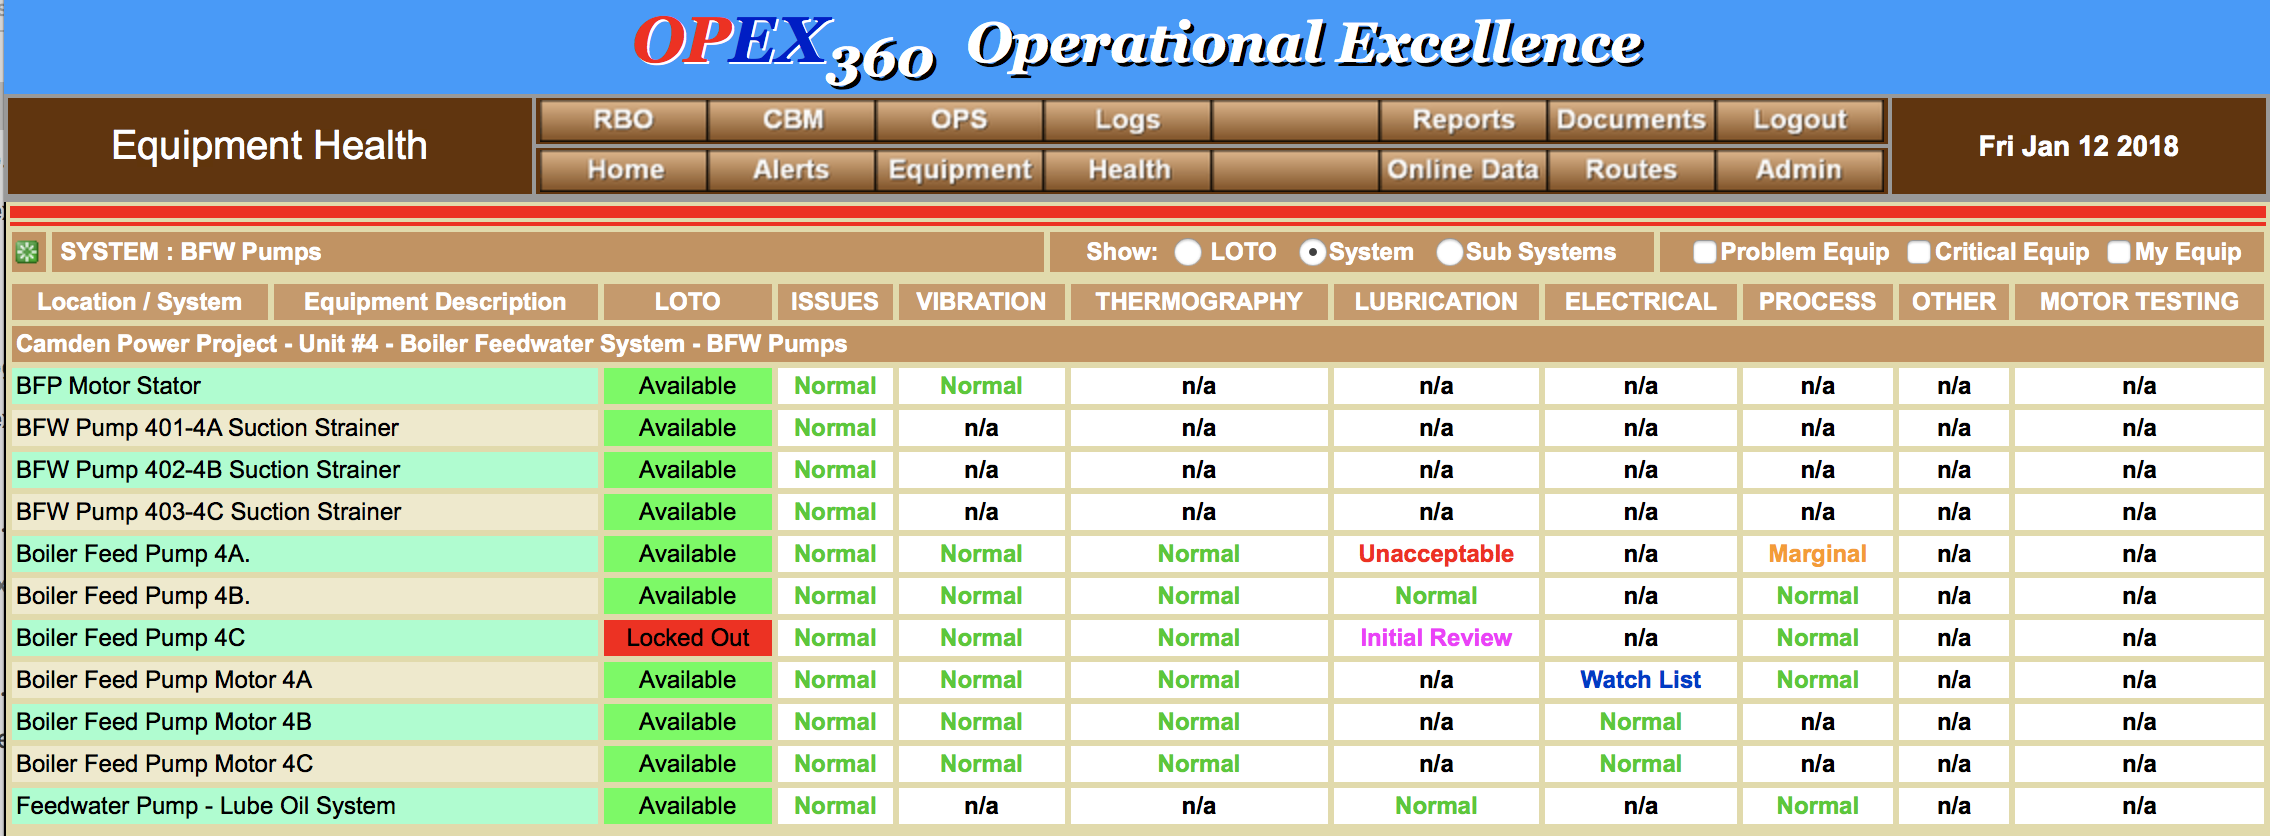Image resolution: width=2270 pixels, height=836 pixels.
Task: Click the PROCESS column header
Action: coord(1817,302)
